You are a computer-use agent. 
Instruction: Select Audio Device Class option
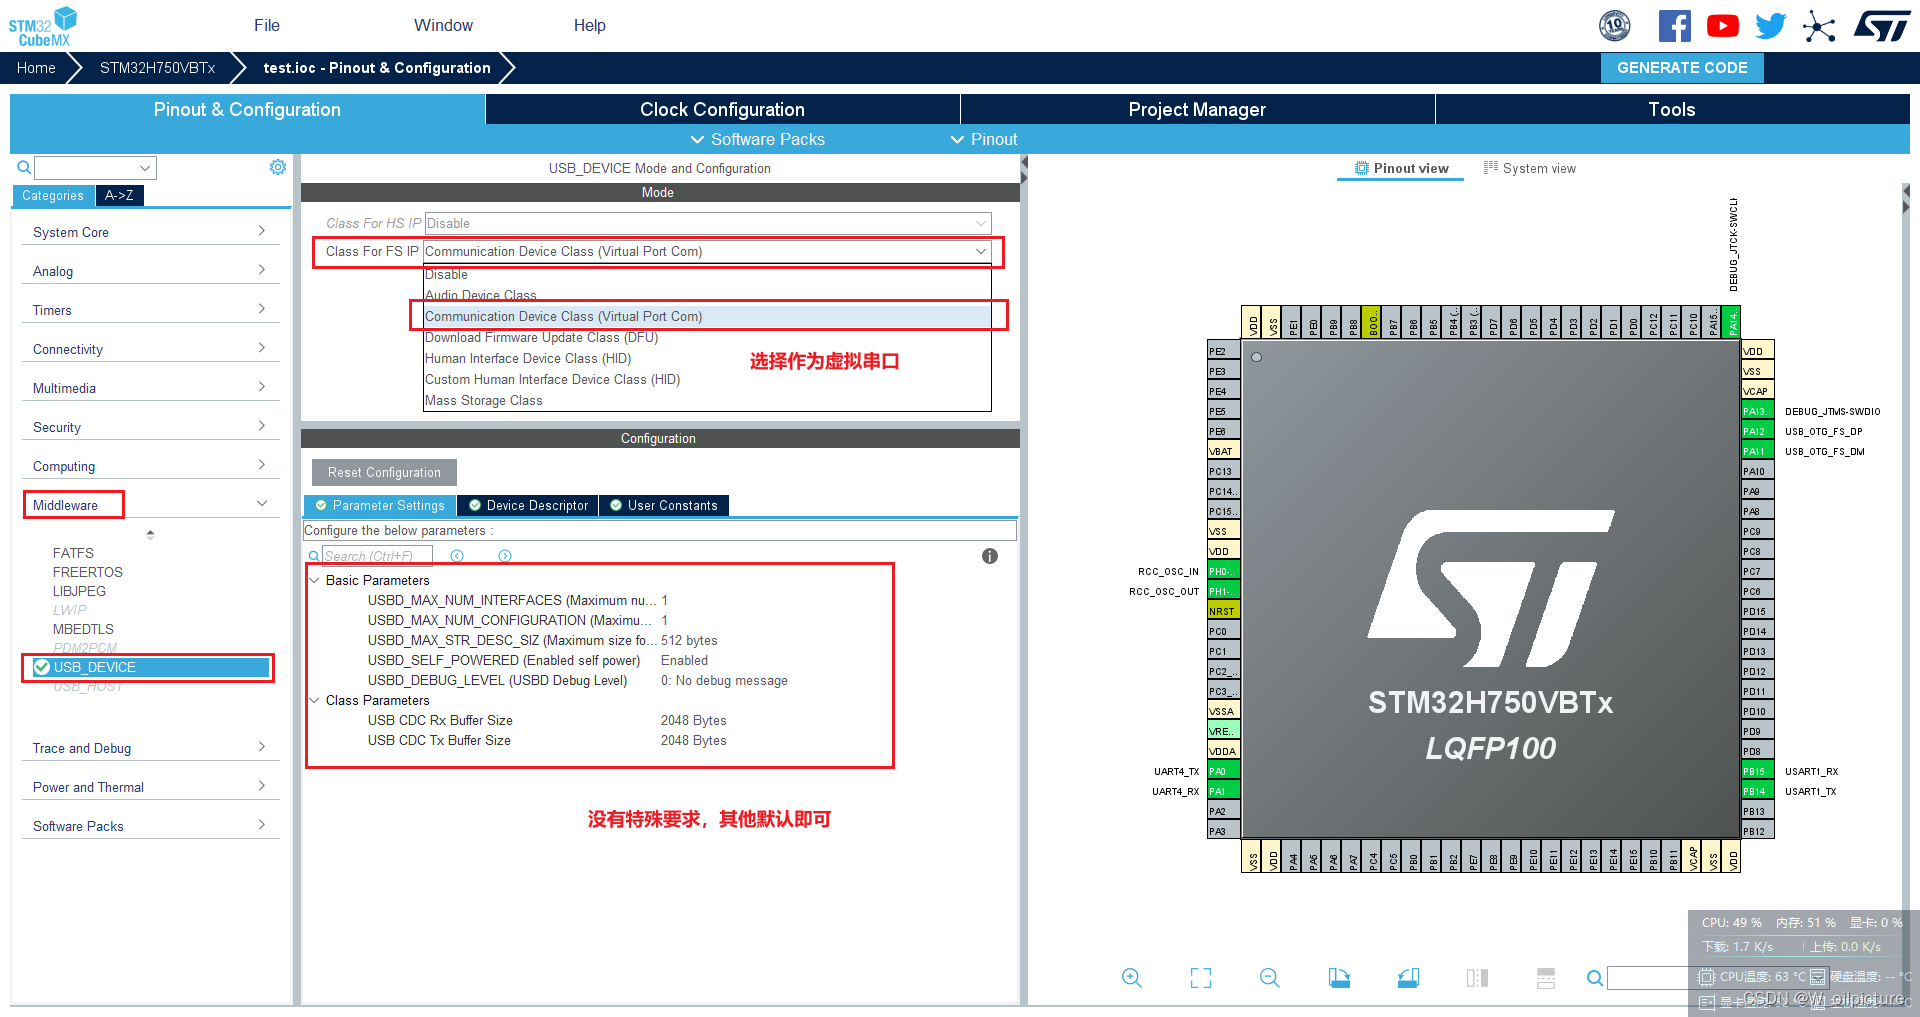pos(707,295)
